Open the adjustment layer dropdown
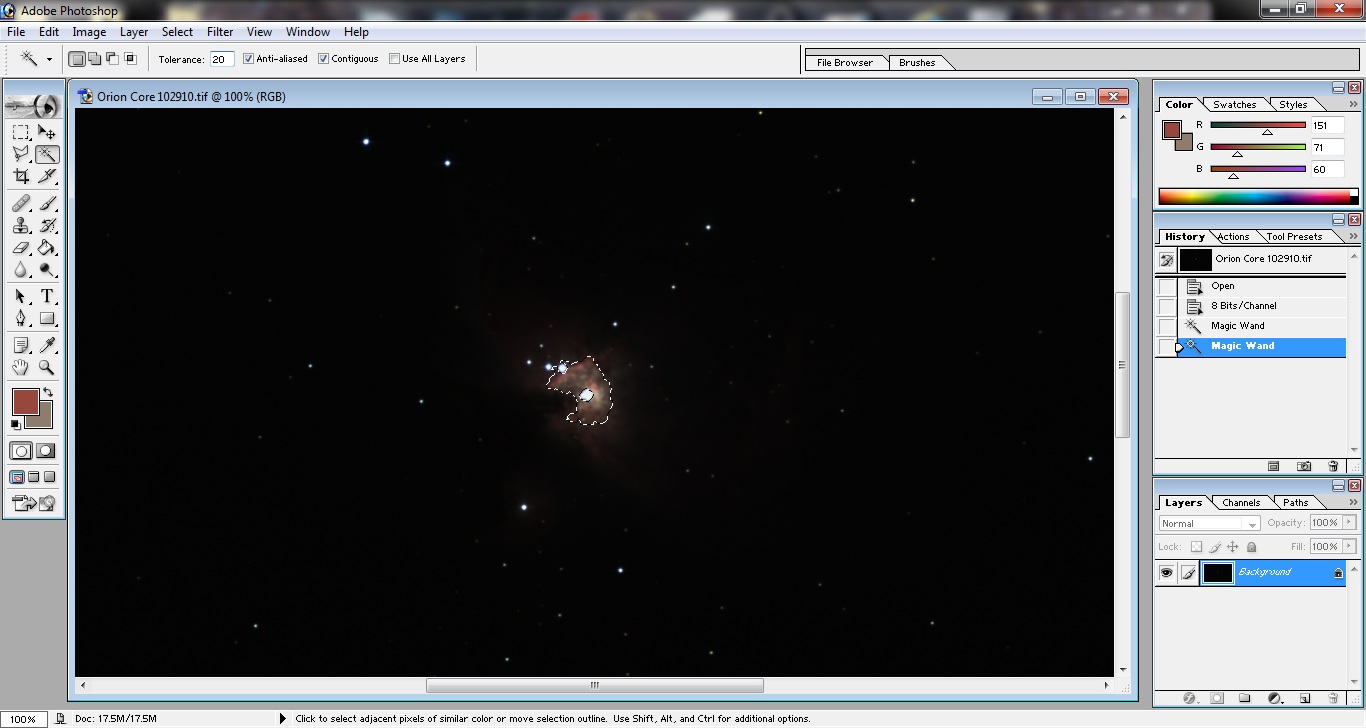This screenshot has height=728, width=1366. pos(1275,698)
